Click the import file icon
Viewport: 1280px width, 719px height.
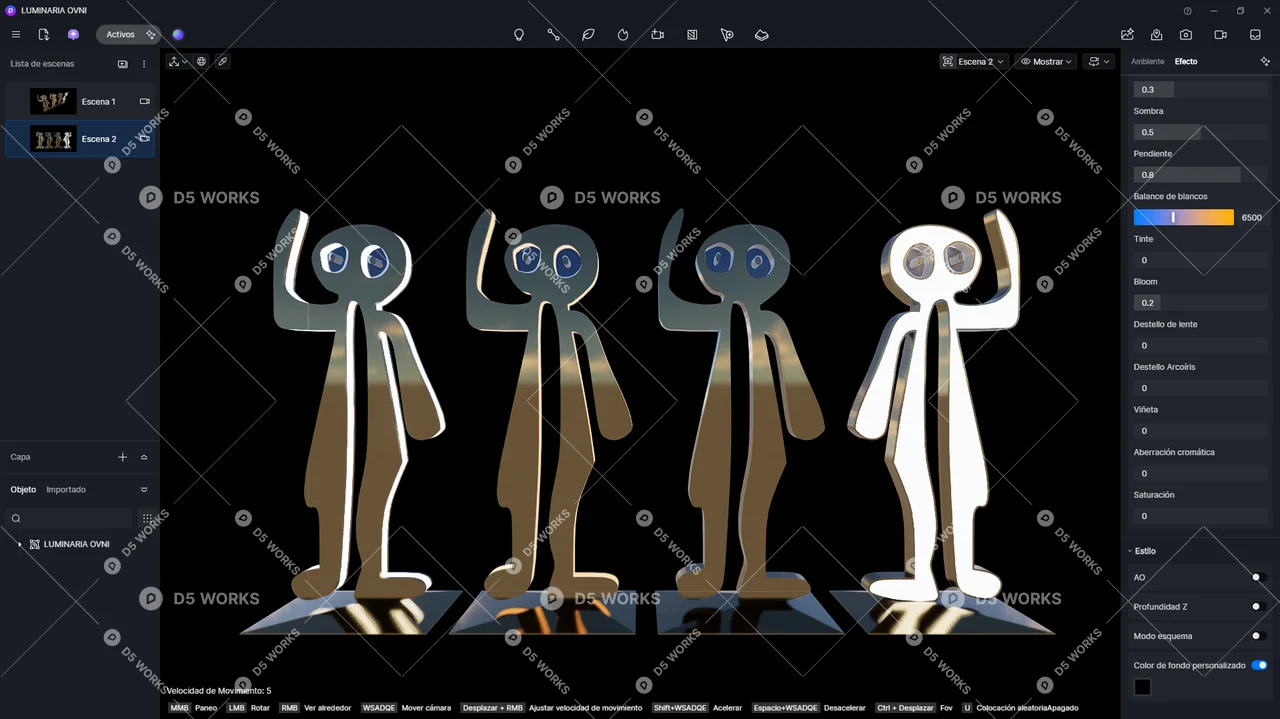point(44,34)
